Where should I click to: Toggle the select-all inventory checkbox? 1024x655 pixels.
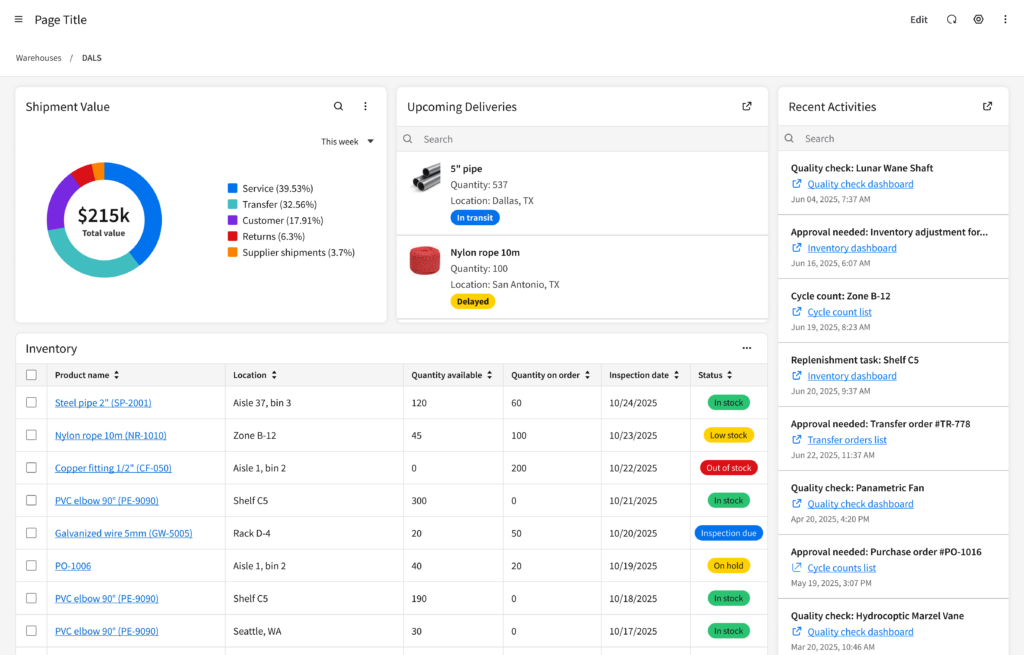click(x=31, y=375)
